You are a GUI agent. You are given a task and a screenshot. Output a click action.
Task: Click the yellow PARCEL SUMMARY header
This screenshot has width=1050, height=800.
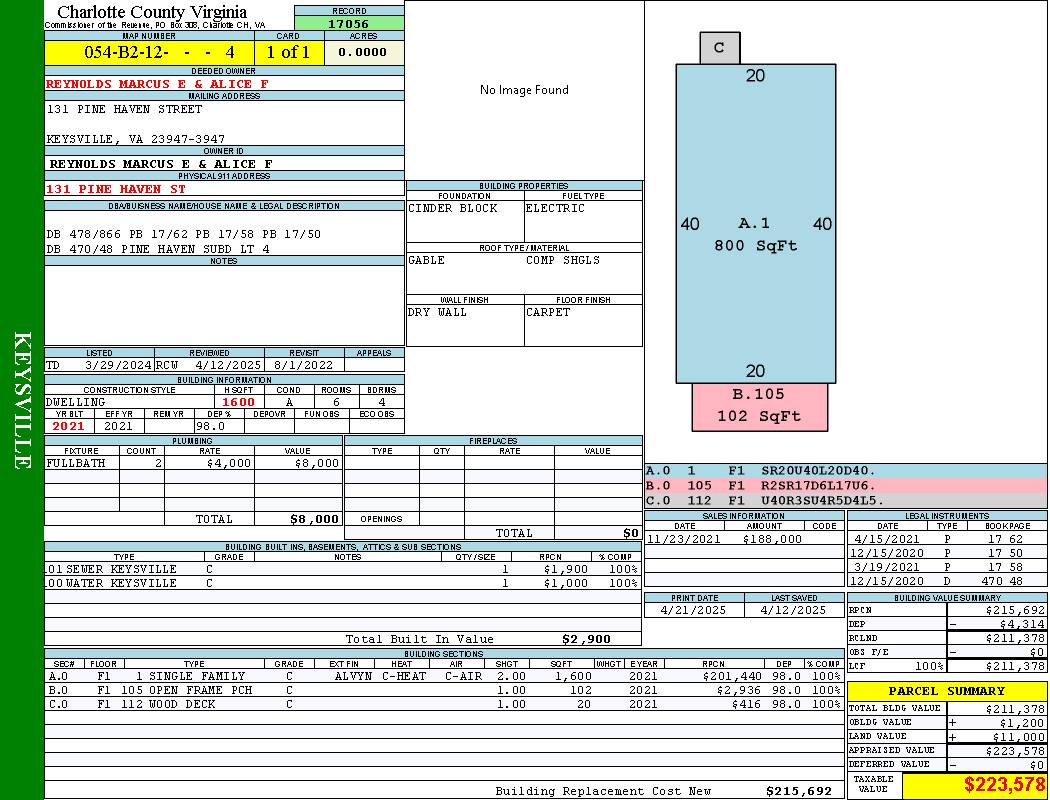[x=947, y=691]
